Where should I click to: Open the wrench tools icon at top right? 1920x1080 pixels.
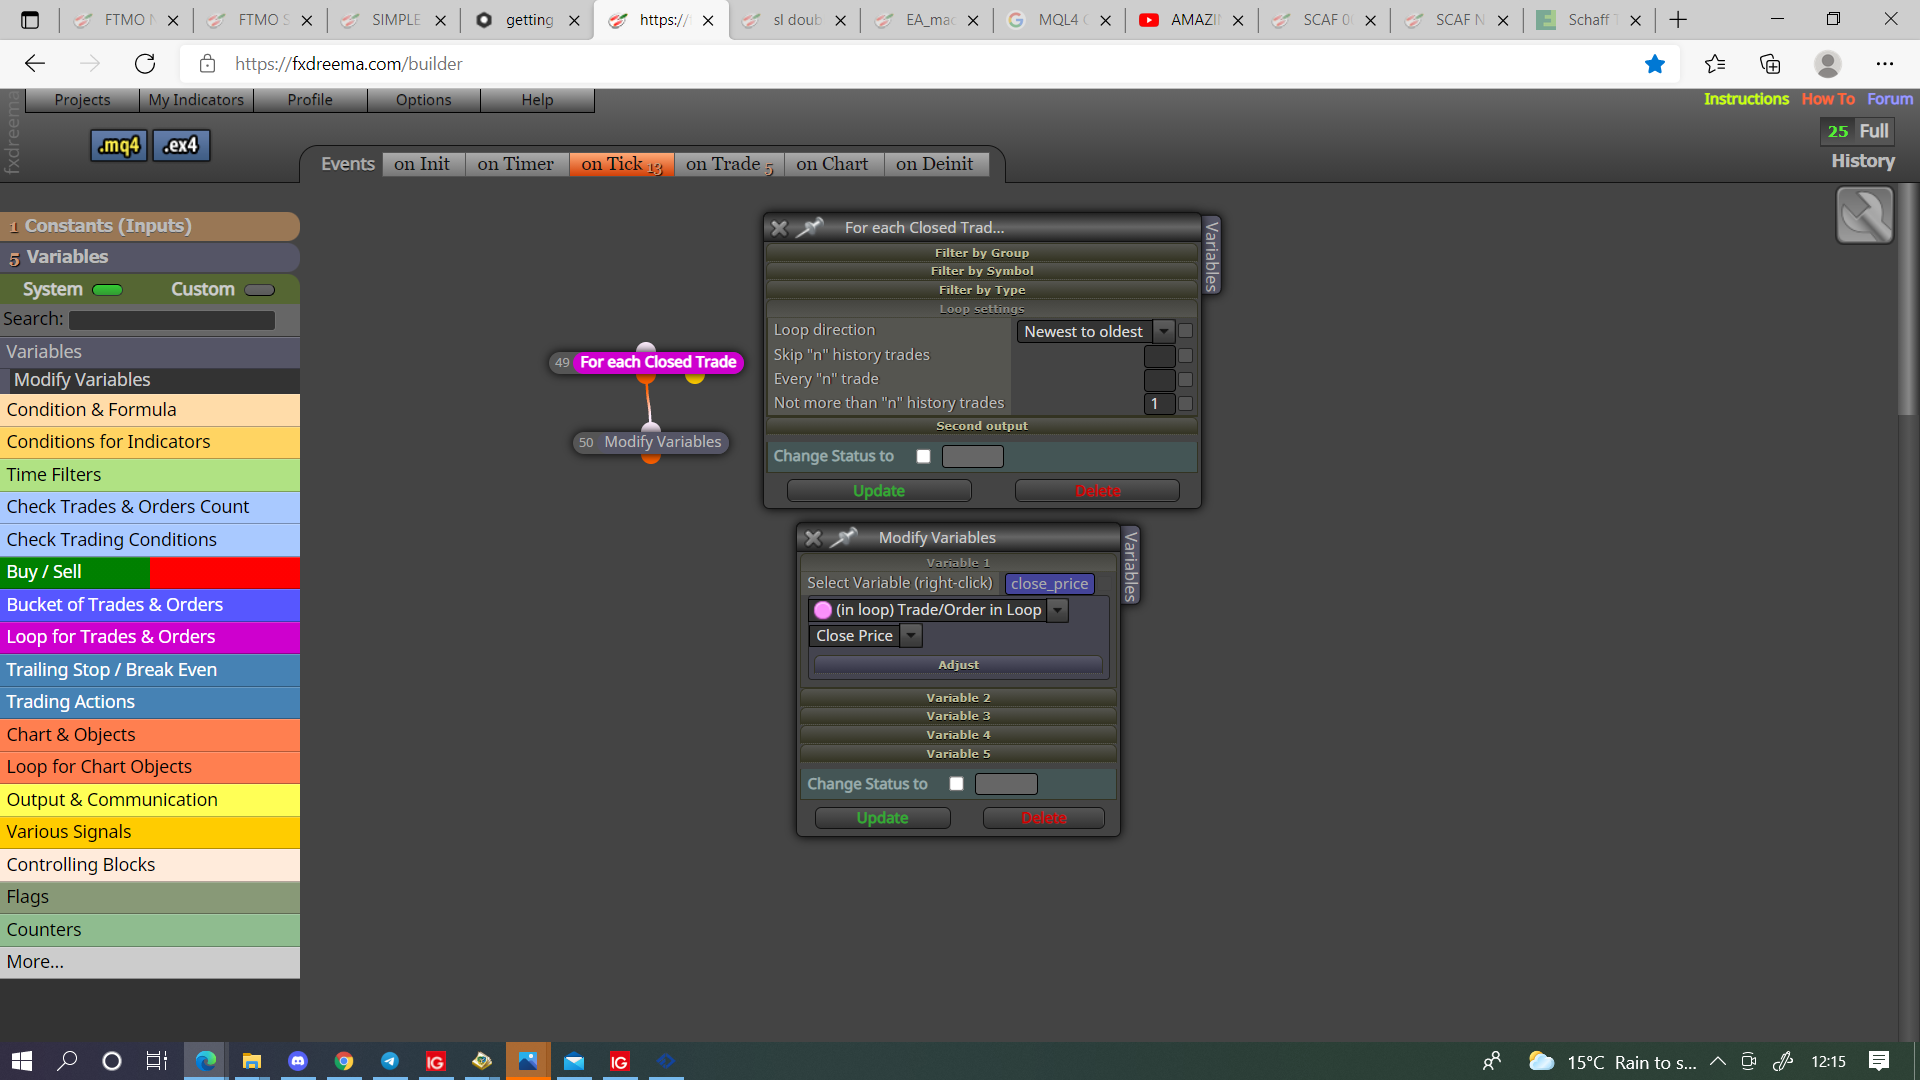(x=1865, y=215)
